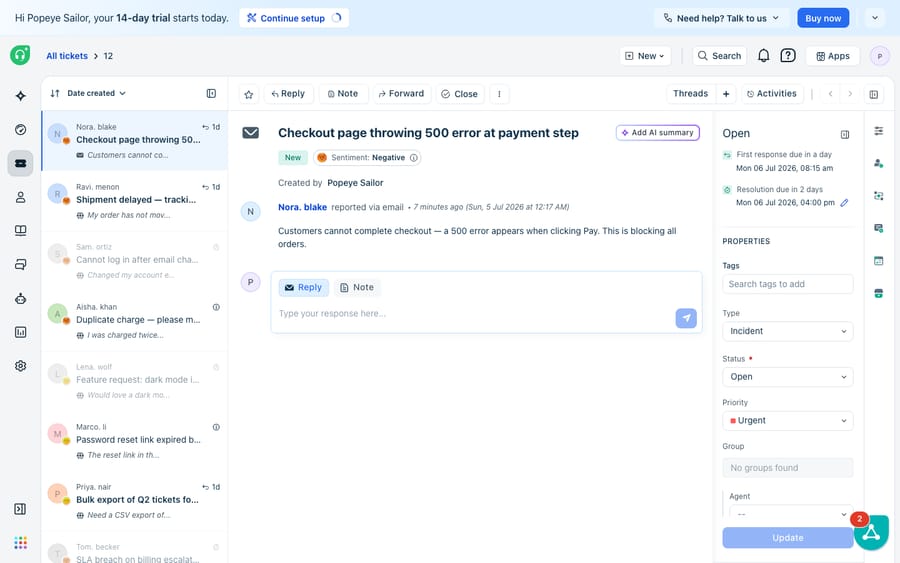Click the Note toolbar button
The image size is (900, 563).
343,94
